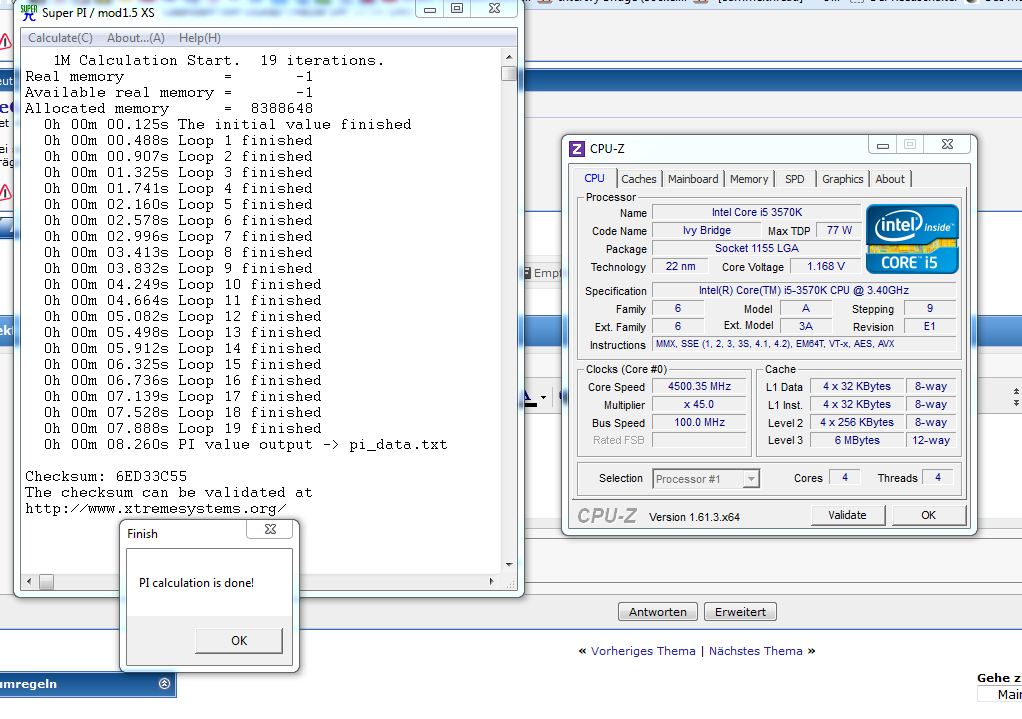Click the Loop 19 finished line
Screen dimensions: 1022x719
pyautogui.click(x=182, y=428)
